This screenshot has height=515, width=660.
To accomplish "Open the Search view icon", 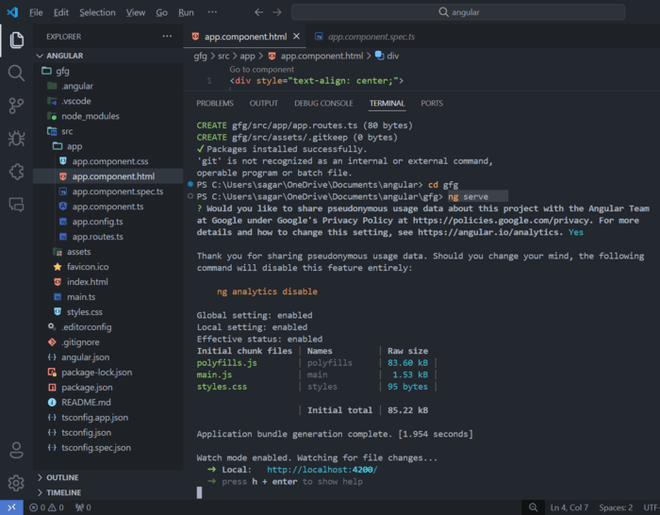I will click(16, 73).
